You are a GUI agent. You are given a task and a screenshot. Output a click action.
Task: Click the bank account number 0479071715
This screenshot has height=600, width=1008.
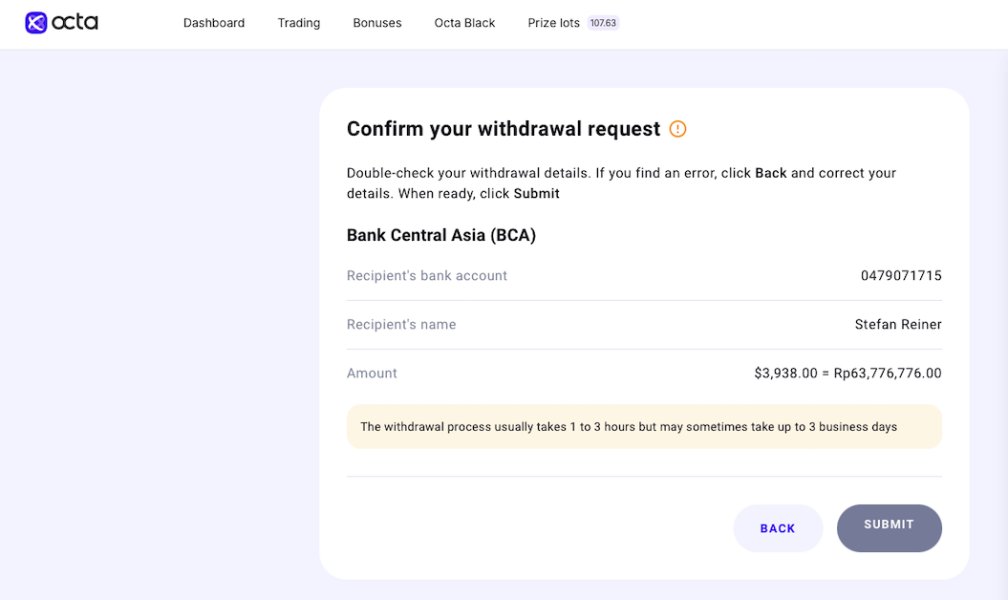click(901, 276)
